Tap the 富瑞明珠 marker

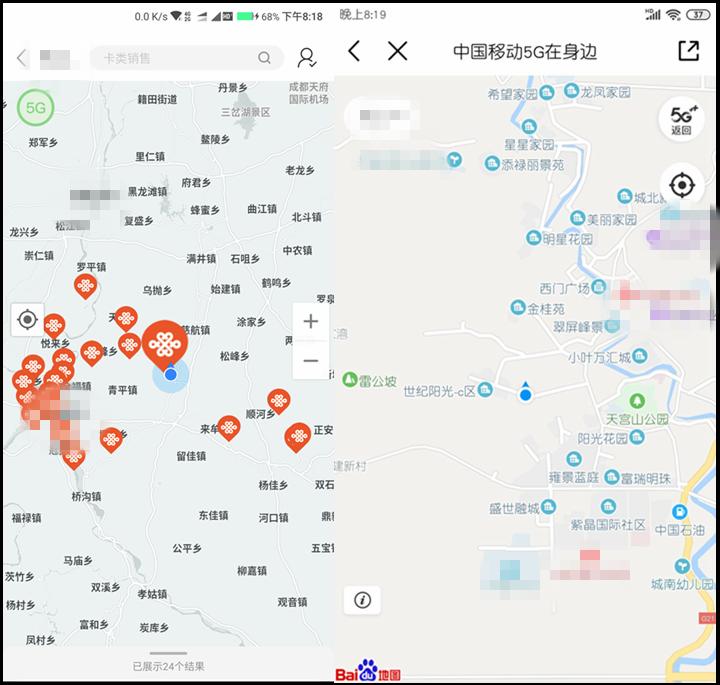coord(612,477)
